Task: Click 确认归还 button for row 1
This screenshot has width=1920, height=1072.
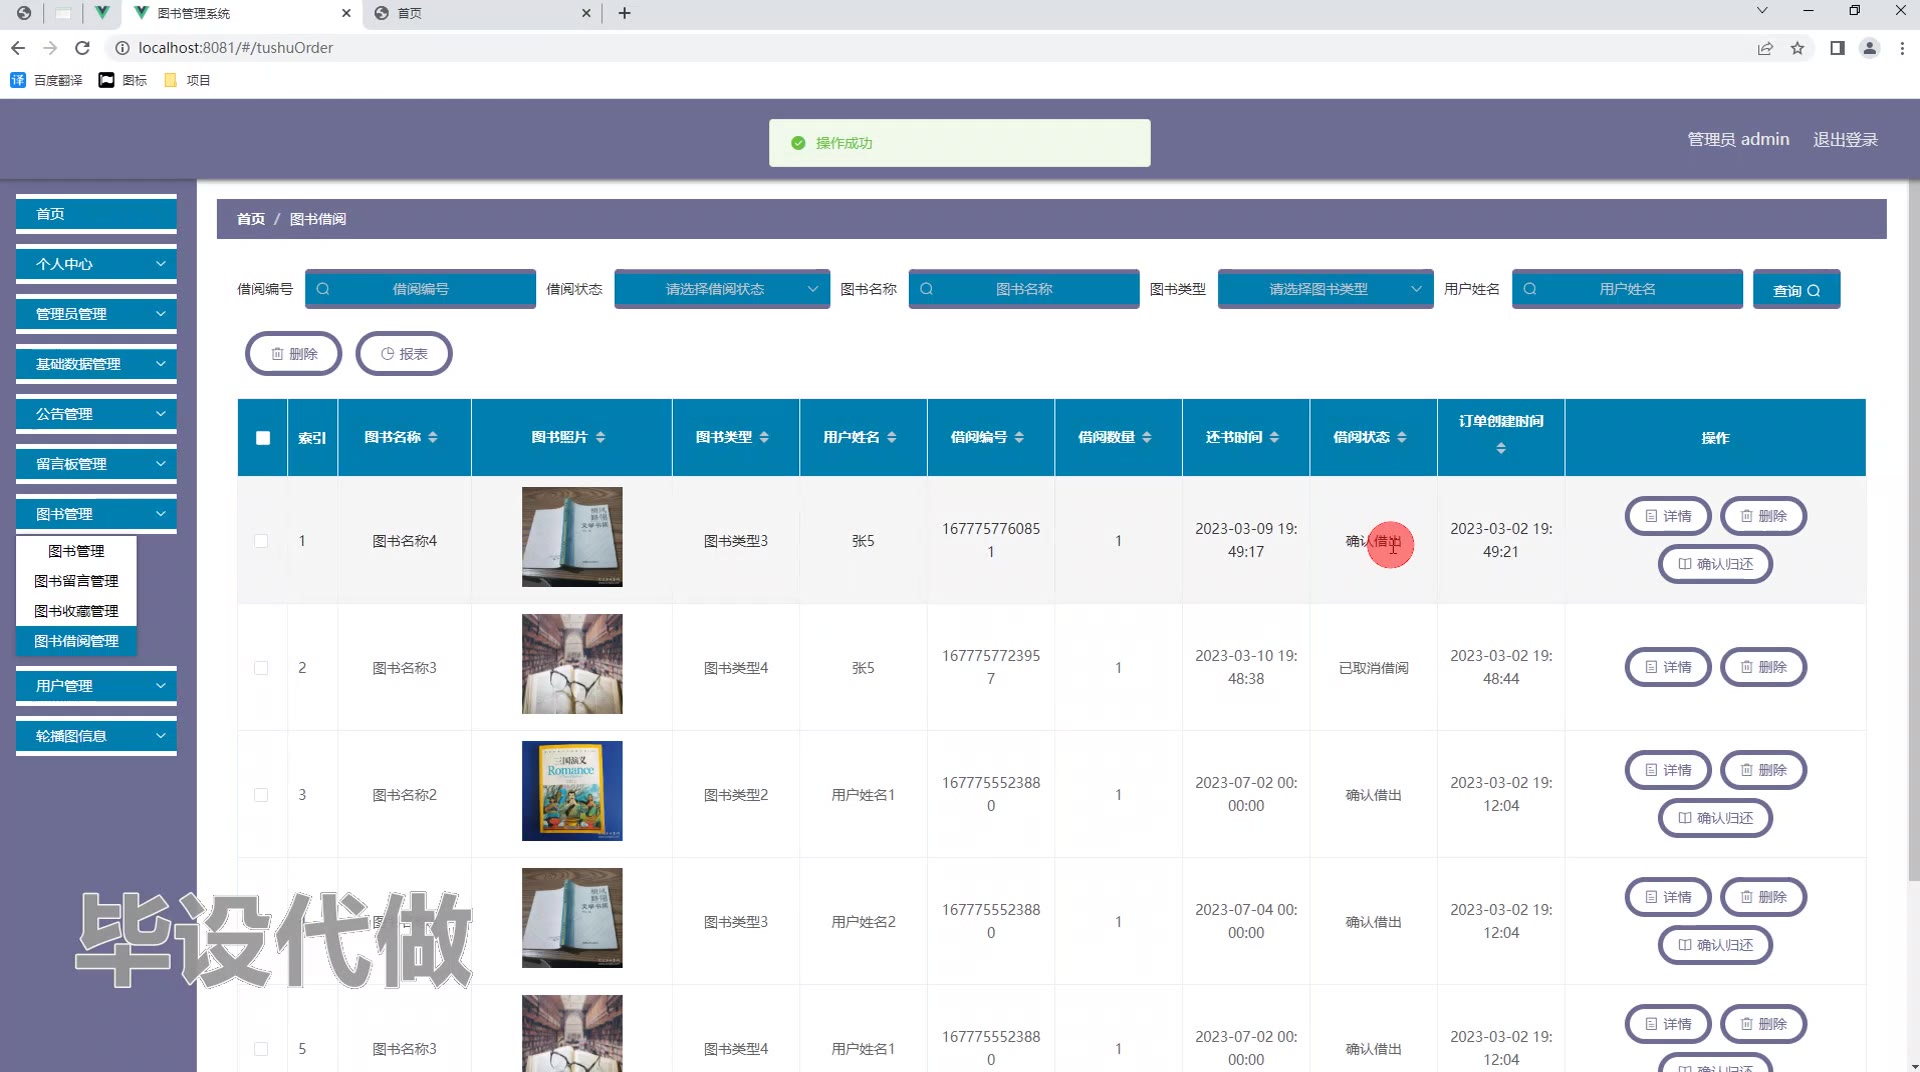Action: click(x=1715, y=564)
